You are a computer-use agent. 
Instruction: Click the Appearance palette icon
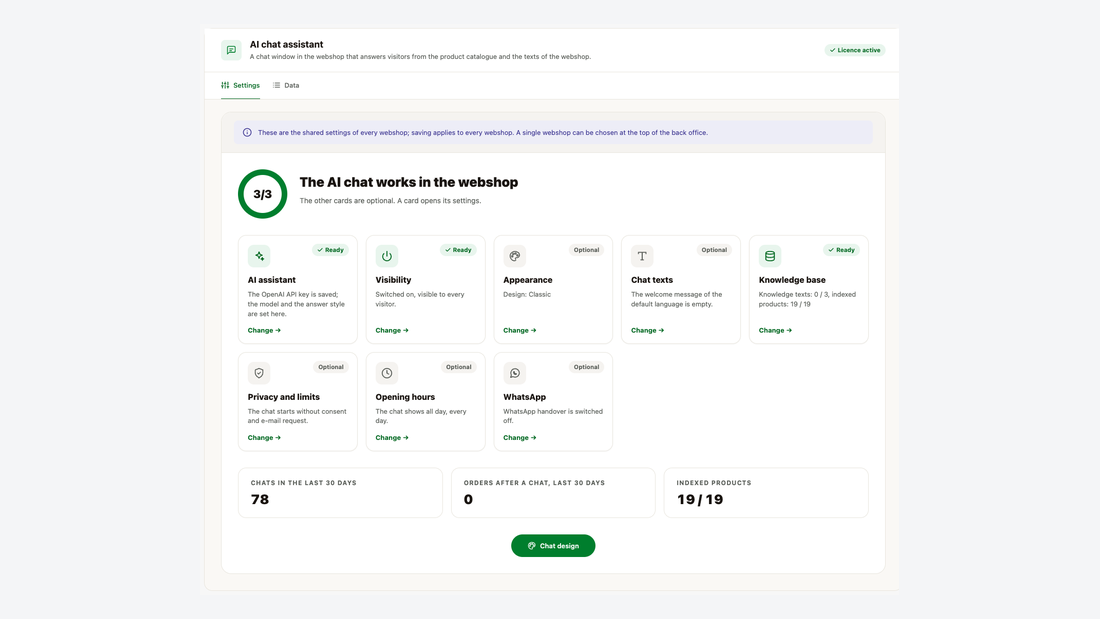[514, 256]
